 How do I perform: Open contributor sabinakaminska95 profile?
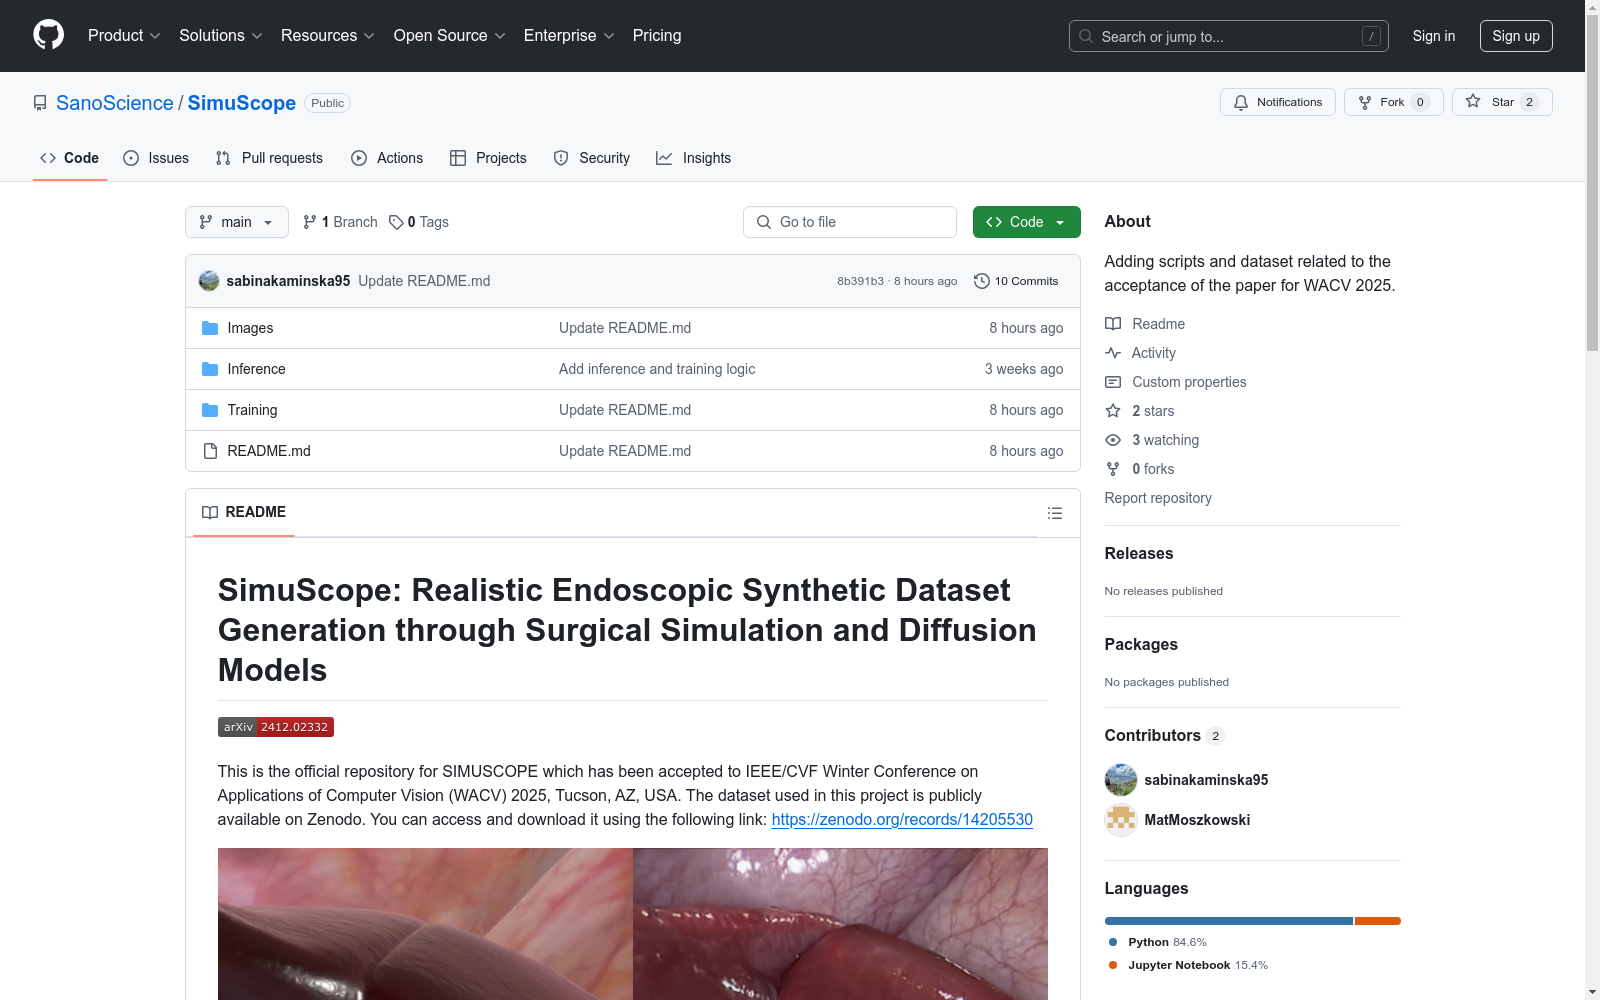[1206, 780]
